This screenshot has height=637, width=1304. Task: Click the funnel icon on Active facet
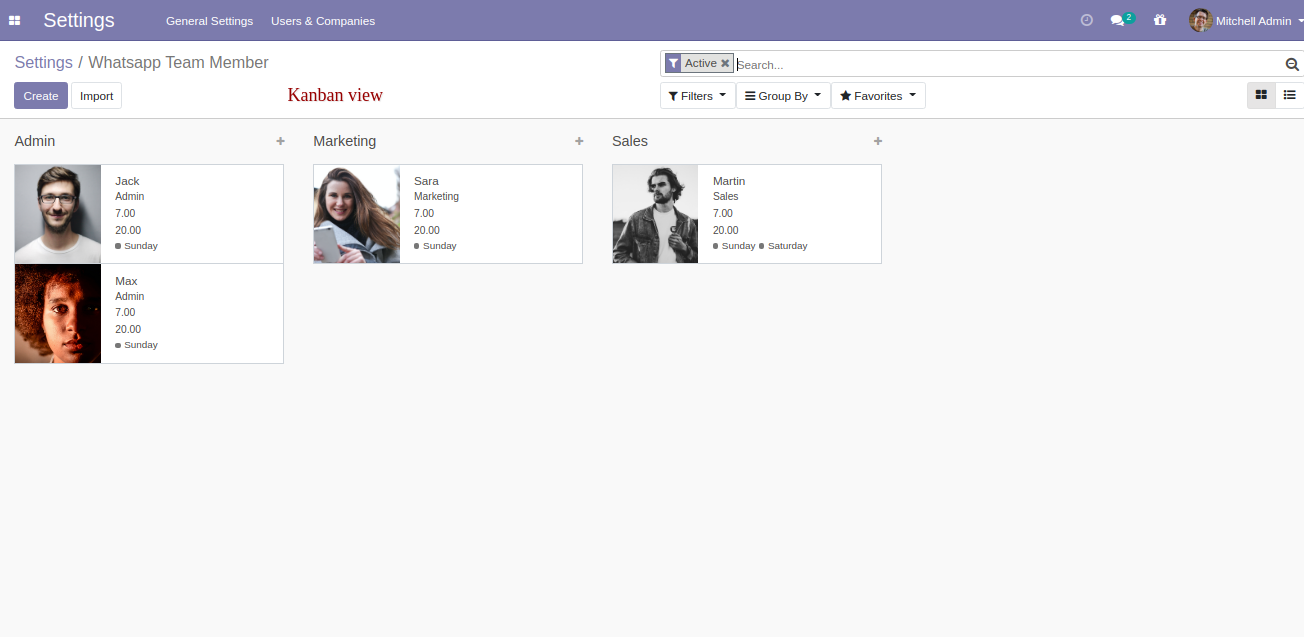pyautogui.click(x=673, y=63)
